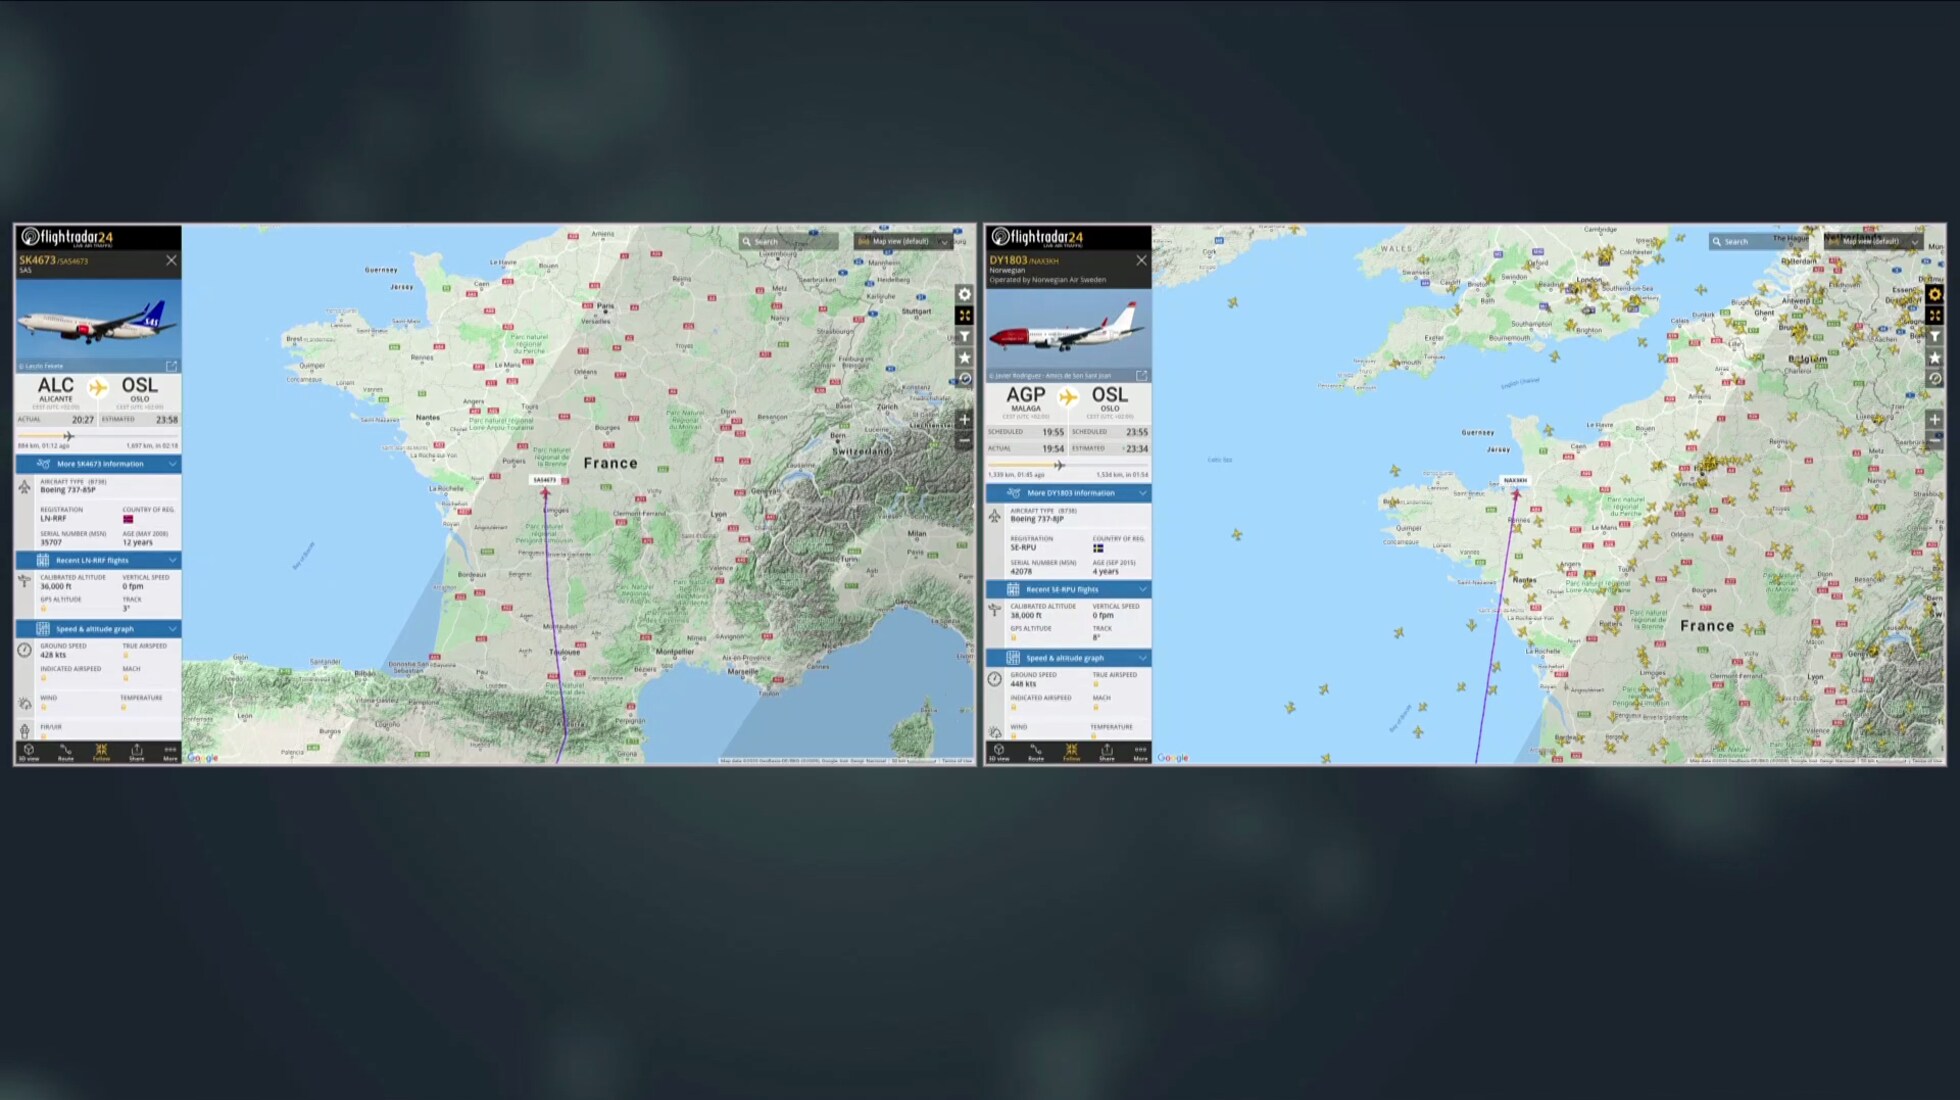
Task: Zoom out on left map
Action: tap(964, 440)
